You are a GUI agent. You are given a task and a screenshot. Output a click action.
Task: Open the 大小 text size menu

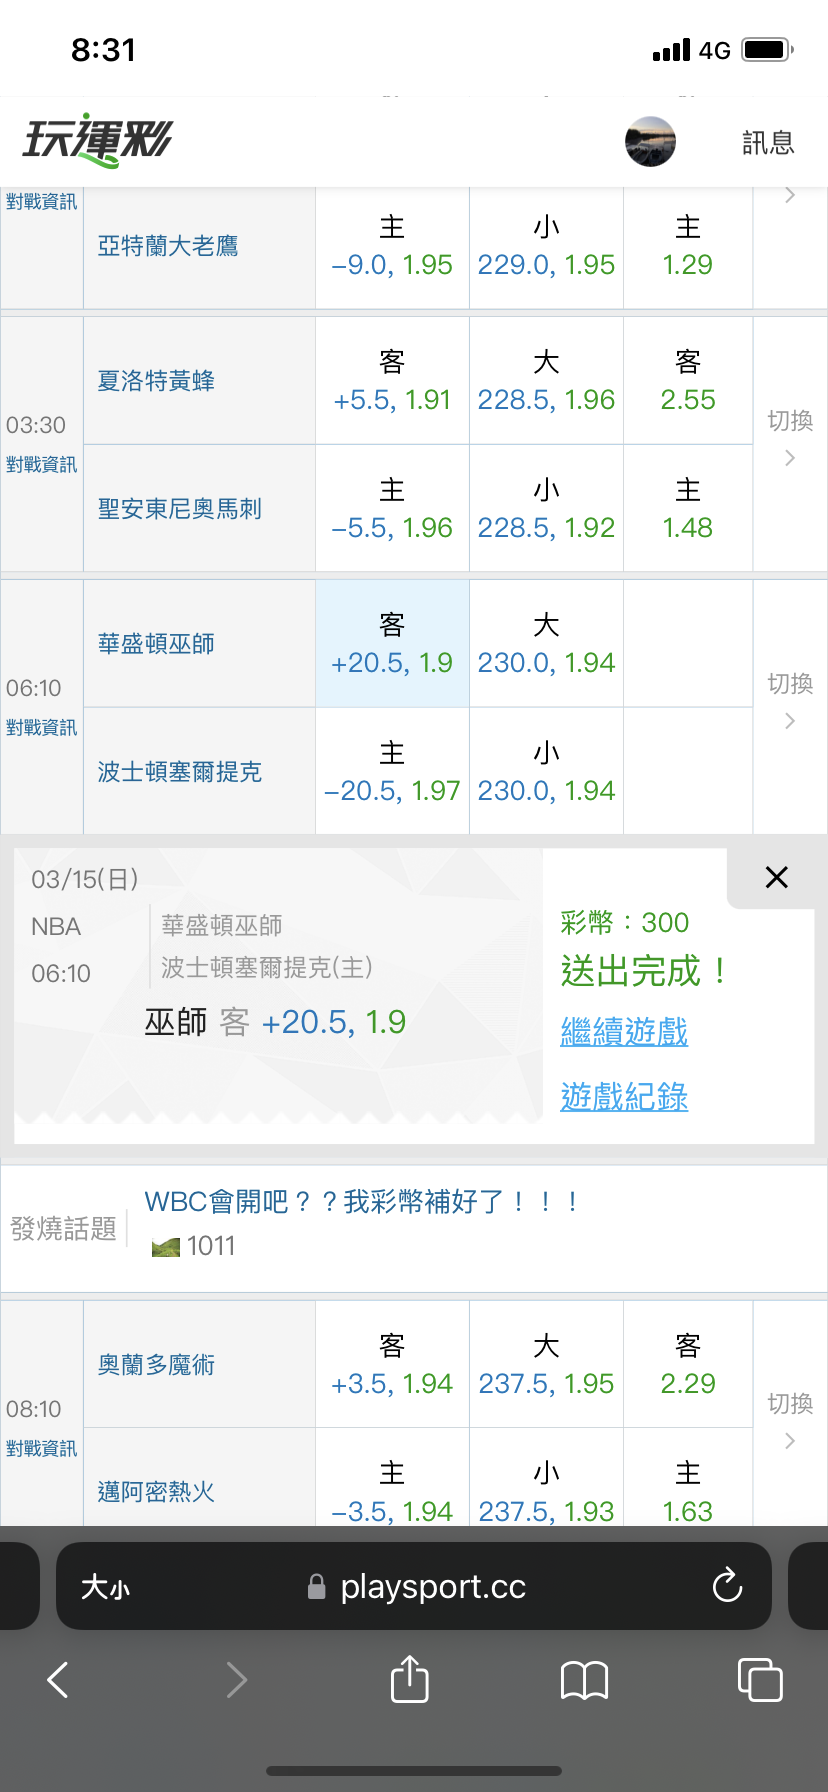coord(105,1587)
